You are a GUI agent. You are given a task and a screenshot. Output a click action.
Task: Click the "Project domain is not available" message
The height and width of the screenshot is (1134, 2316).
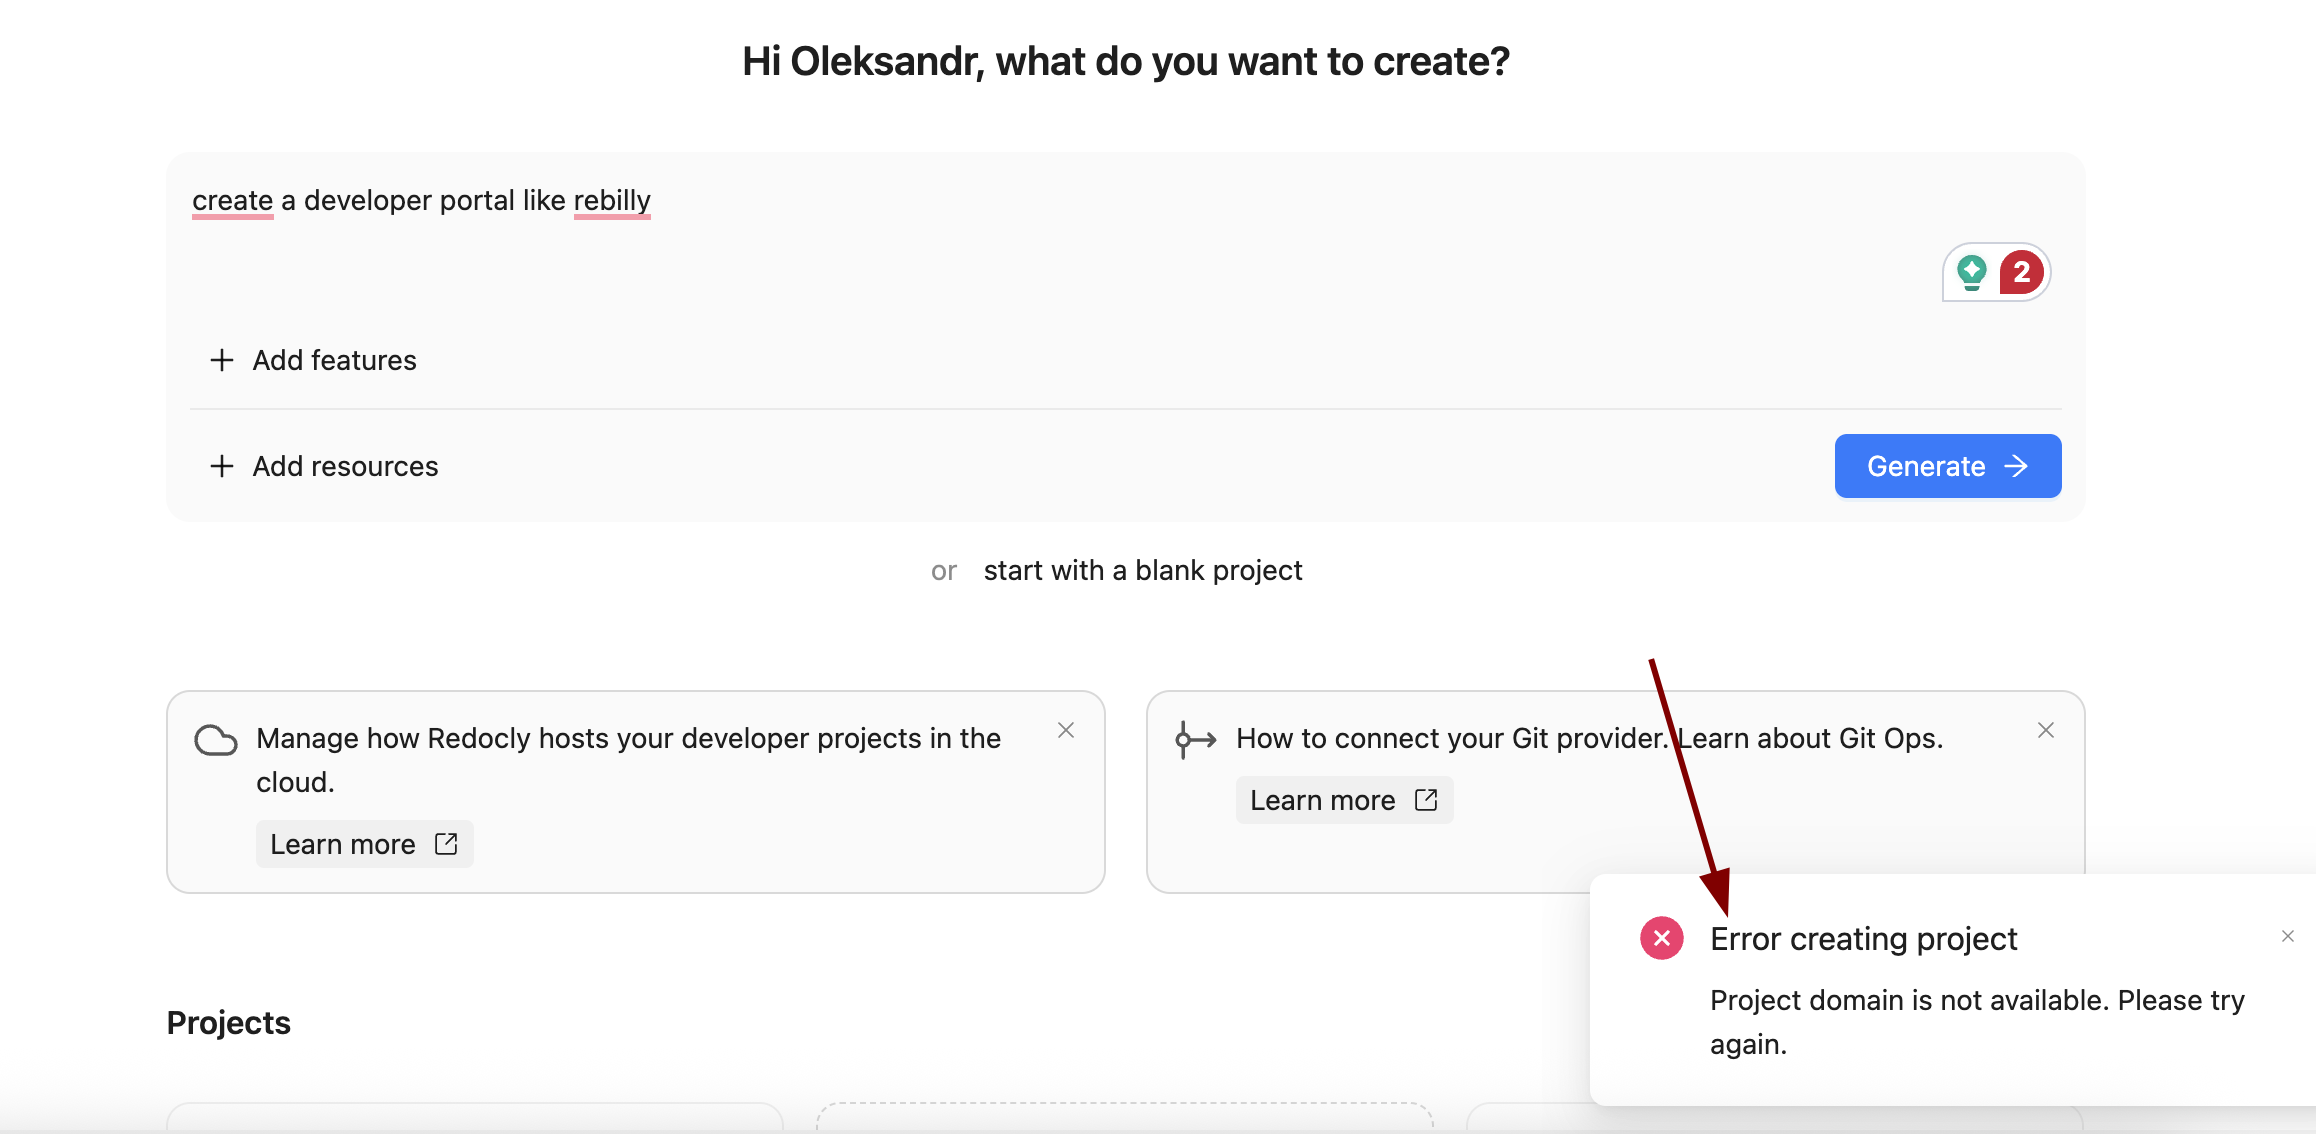pyautogui.click(x=1977, y=1022)
